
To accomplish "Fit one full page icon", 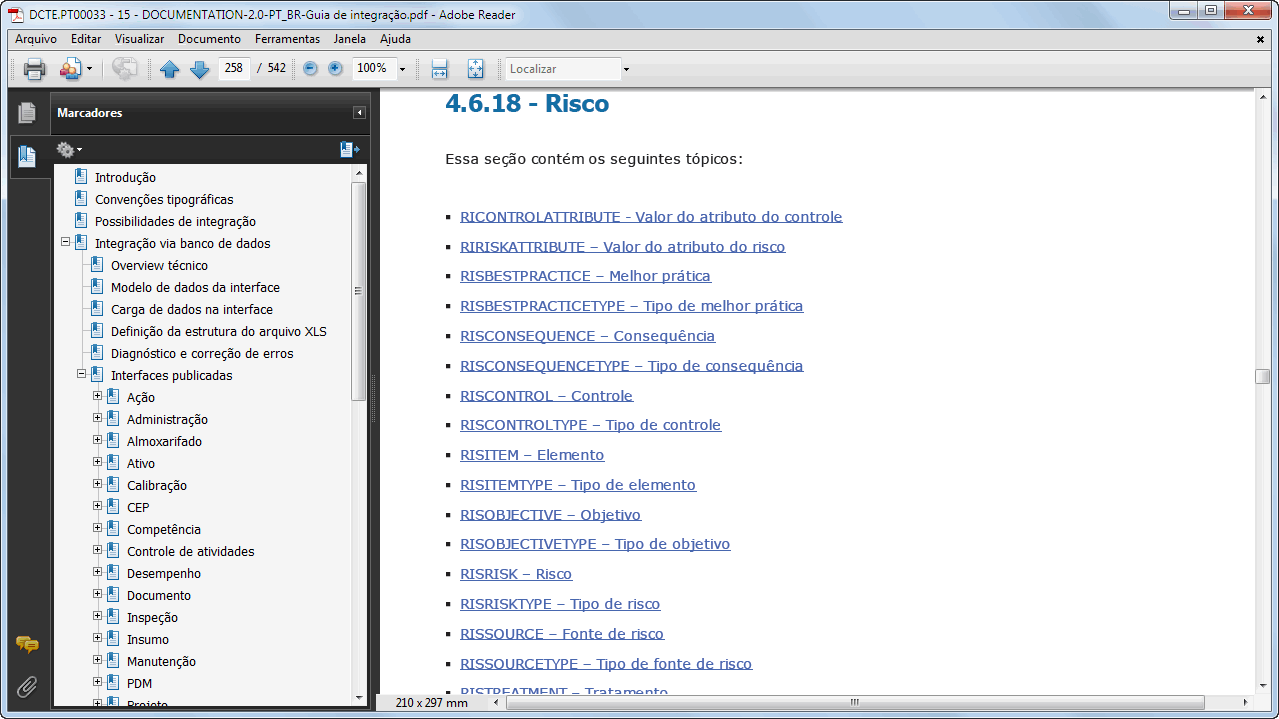I will tap(475, 69).
